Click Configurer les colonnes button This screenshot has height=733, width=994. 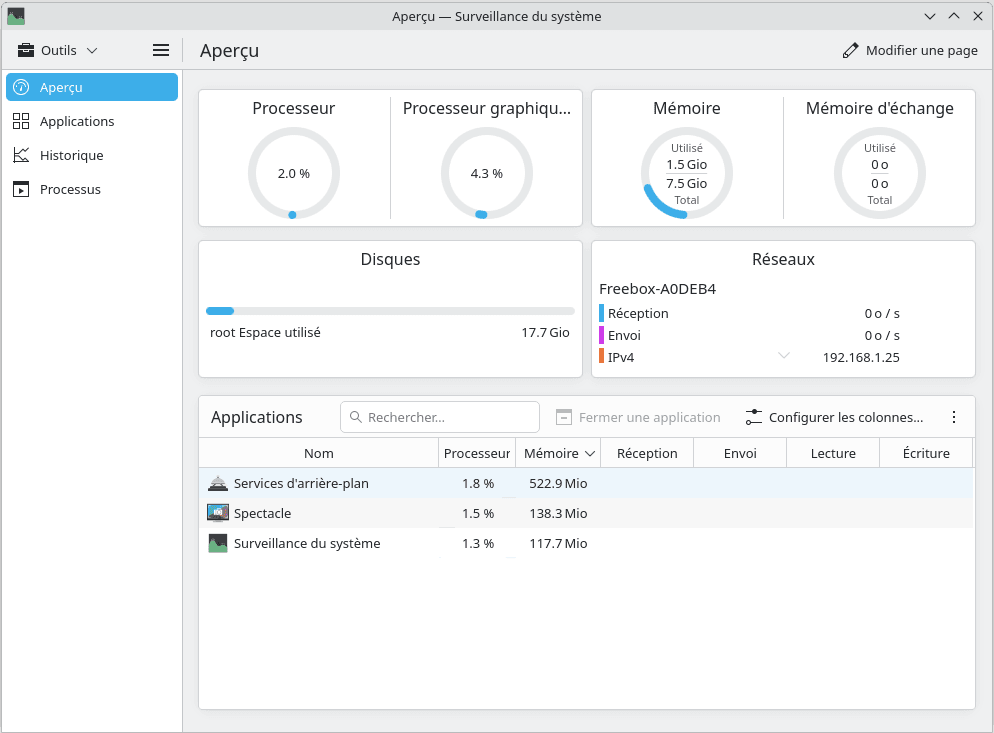834,417
